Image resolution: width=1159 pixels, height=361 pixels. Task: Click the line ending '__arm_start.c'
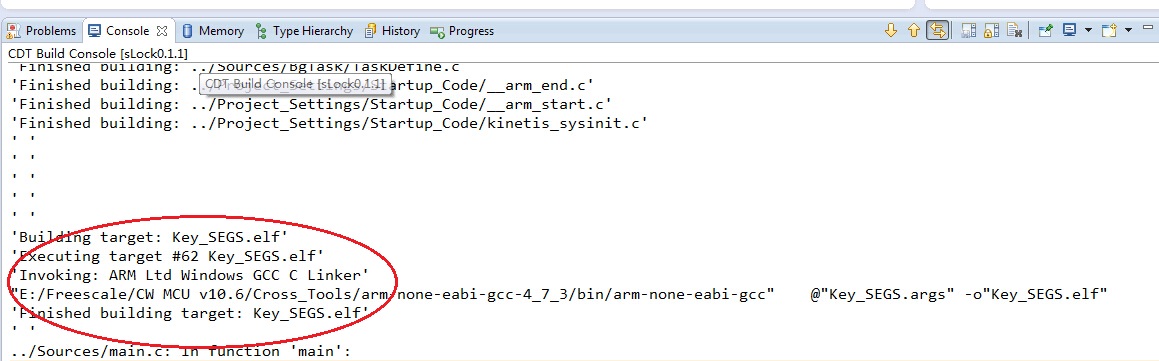tap(311, 104)
